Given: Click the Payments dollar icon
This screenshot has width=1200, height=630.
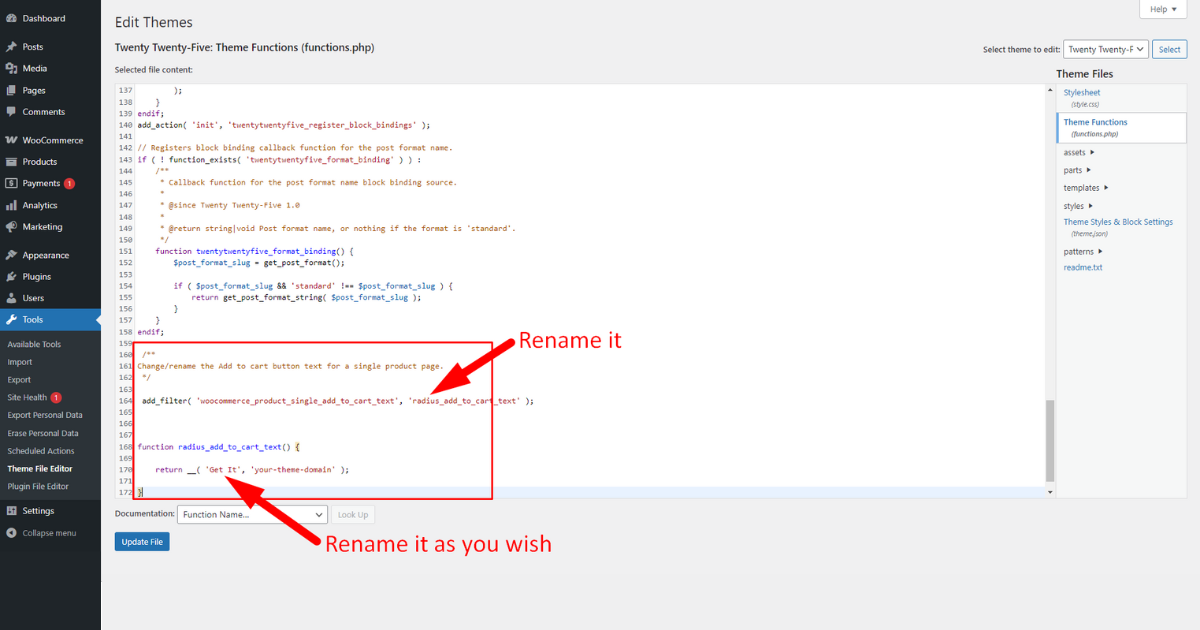Looking at the screenshot, I should click(11, 183).
